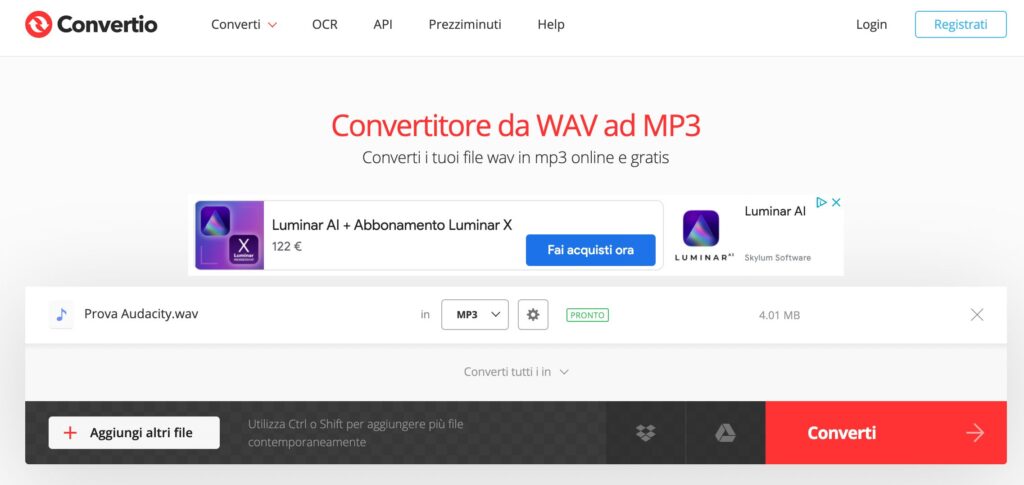
Task: Click the Registrati button
Action: tap(961, 24)
